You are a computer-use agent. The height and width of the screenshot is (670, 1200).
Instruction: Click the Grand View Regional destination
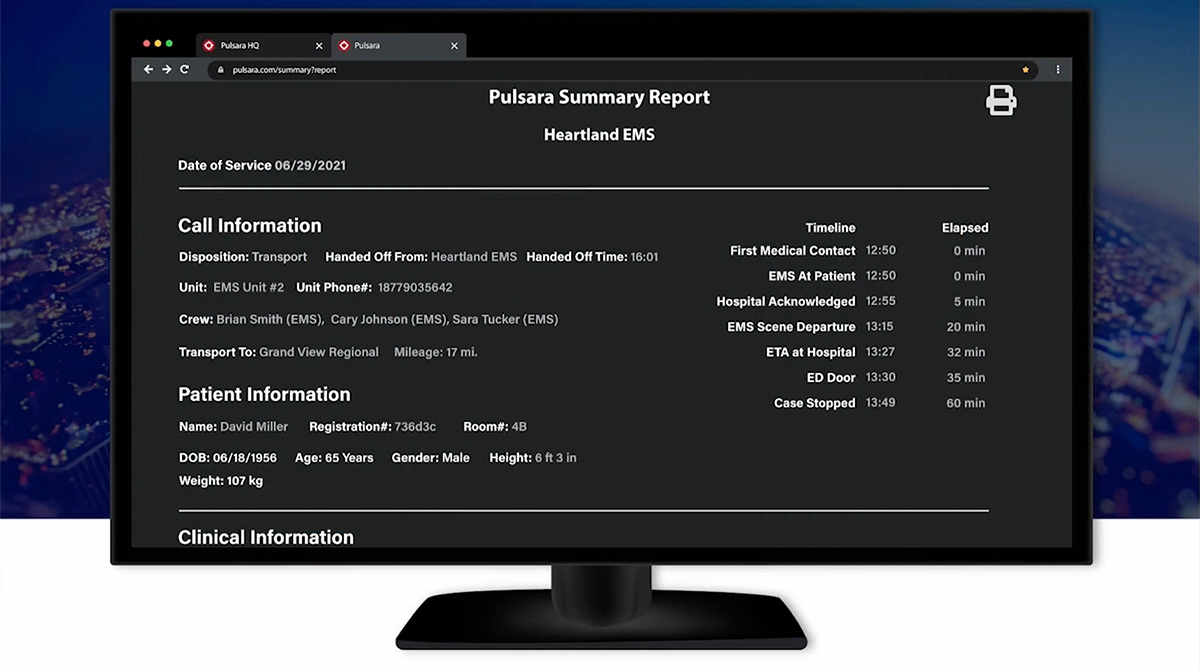pos(318,352)
